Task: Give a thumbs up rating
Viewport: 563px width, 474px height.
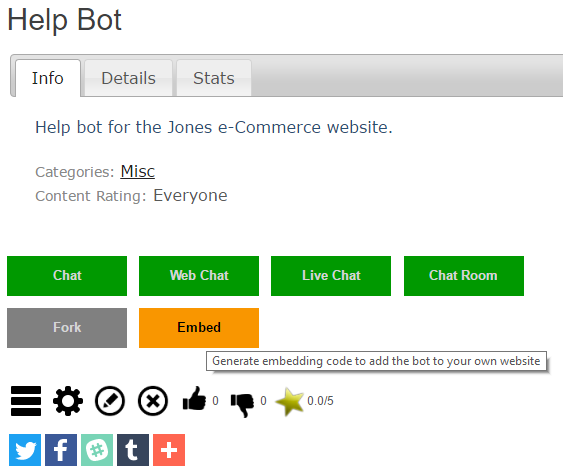Action: [x=194, y=399]
